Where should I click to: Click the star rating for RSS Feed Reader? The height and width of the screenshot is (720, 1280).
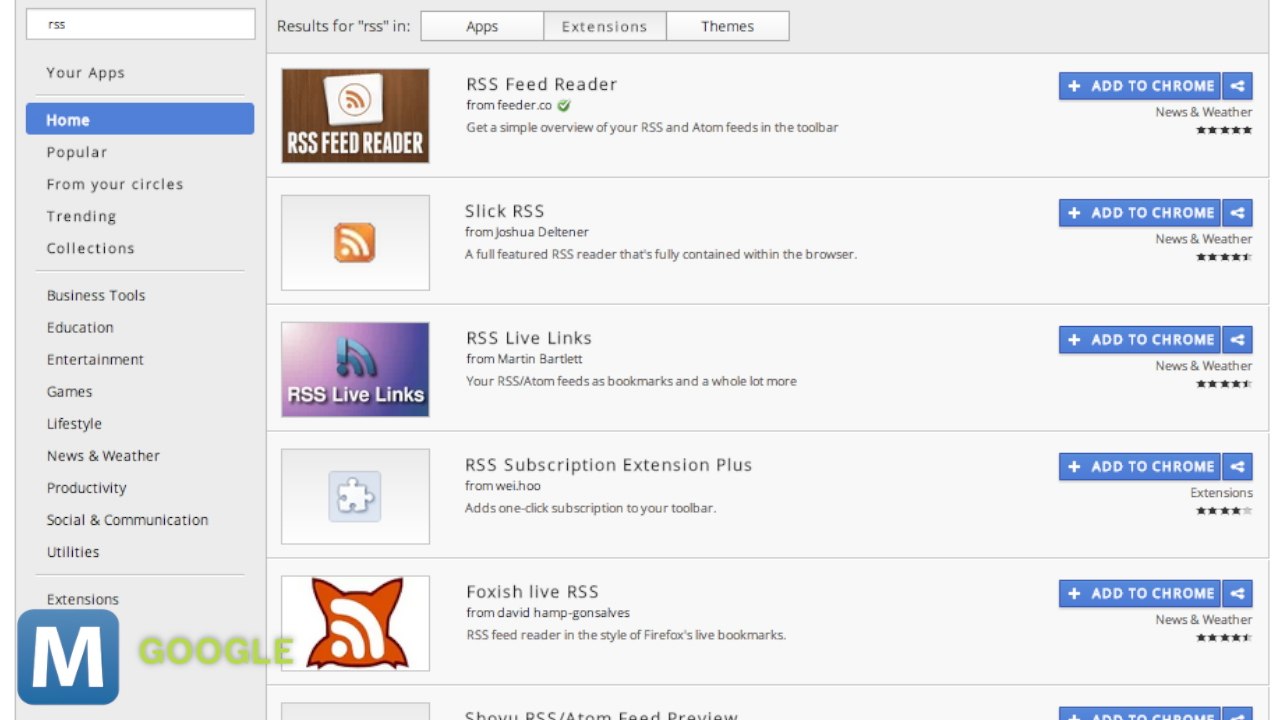[x=1224, y=130]
